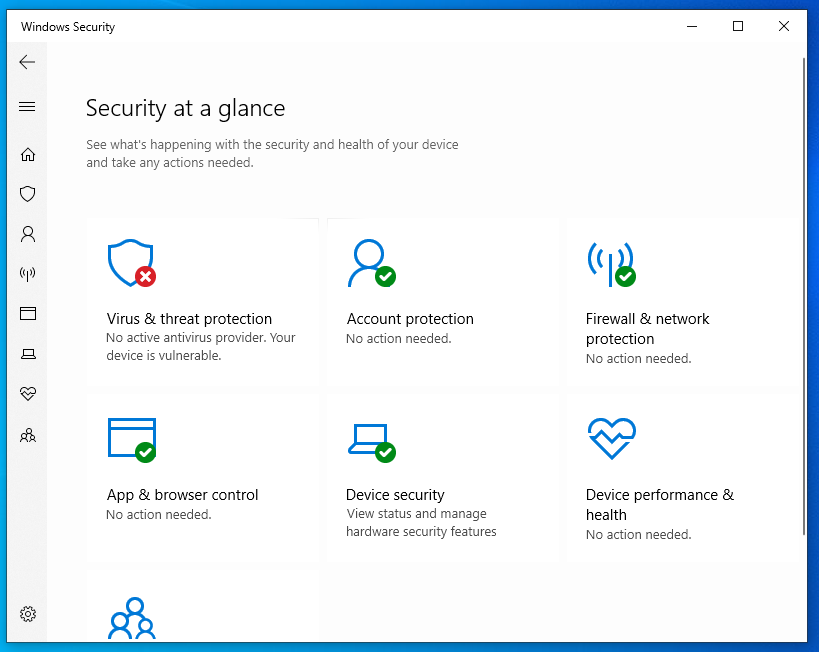Open the Firewall & network protection title
Viewport: 819px width, 652px height.
(x=648, y=329)
